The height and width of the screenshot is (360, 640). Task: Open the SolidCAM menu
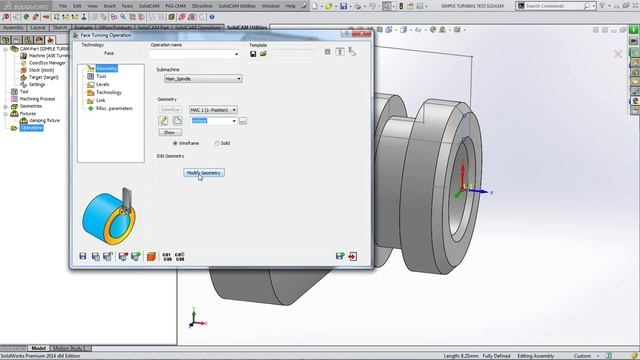pyautogui.click(x=149, y=6)
